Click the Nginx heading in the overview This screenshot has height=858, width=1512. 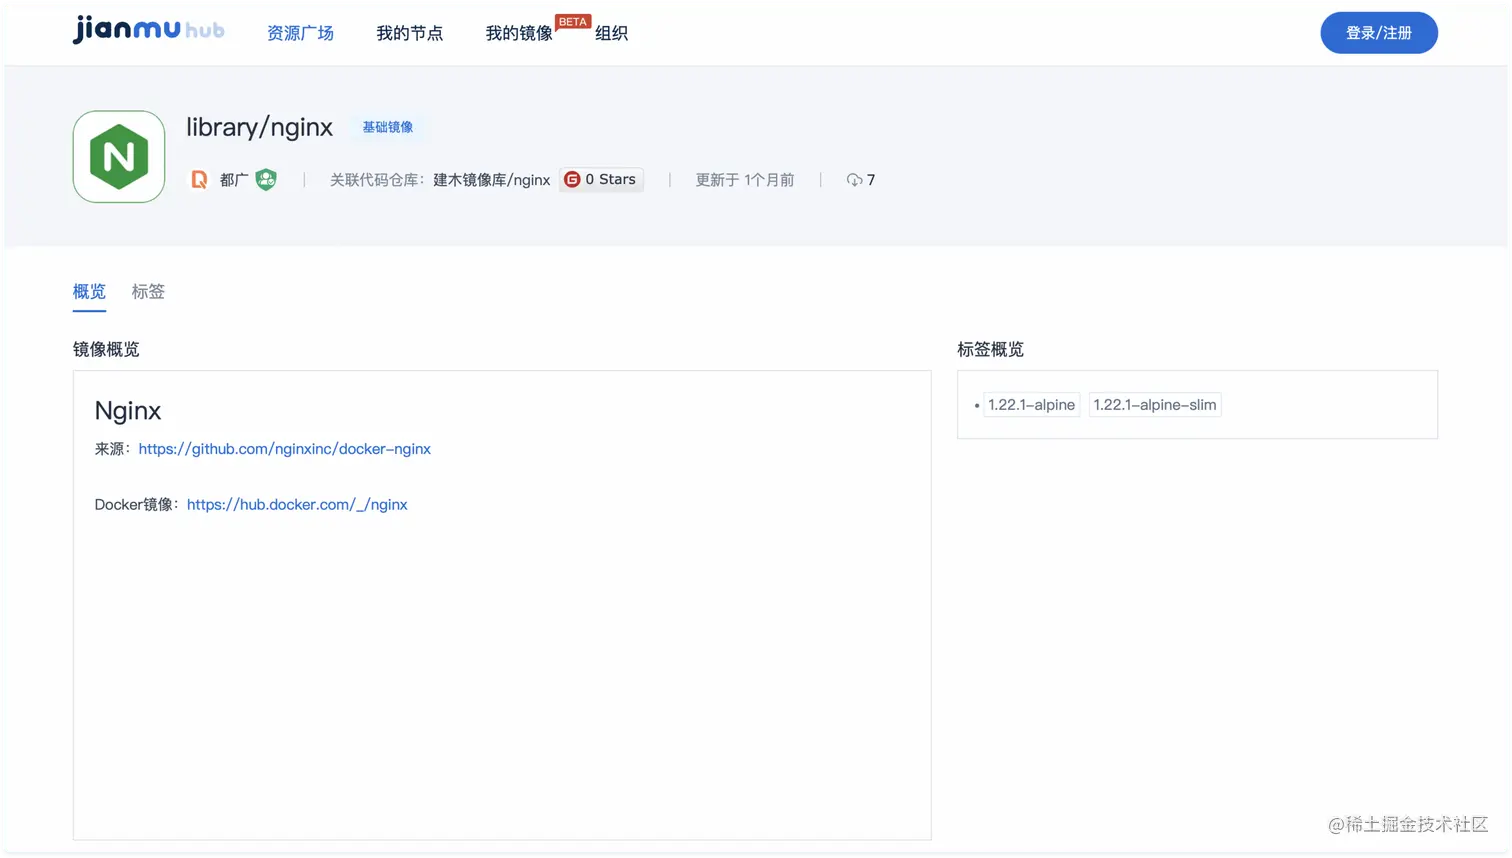pos(128,411)
